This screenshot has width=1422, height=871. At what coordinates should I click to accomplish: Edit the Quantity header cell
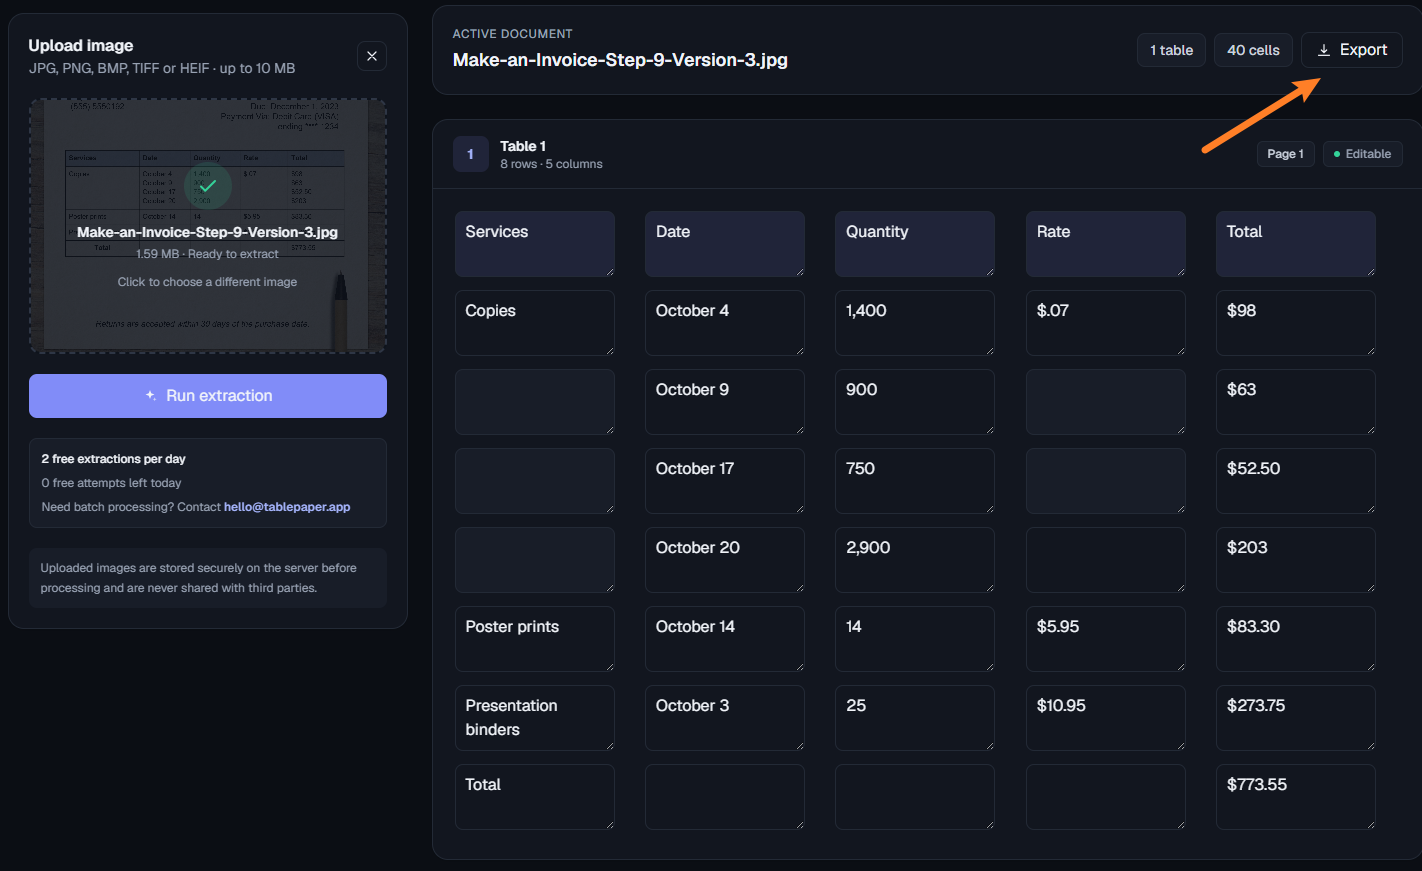[915, 244]
